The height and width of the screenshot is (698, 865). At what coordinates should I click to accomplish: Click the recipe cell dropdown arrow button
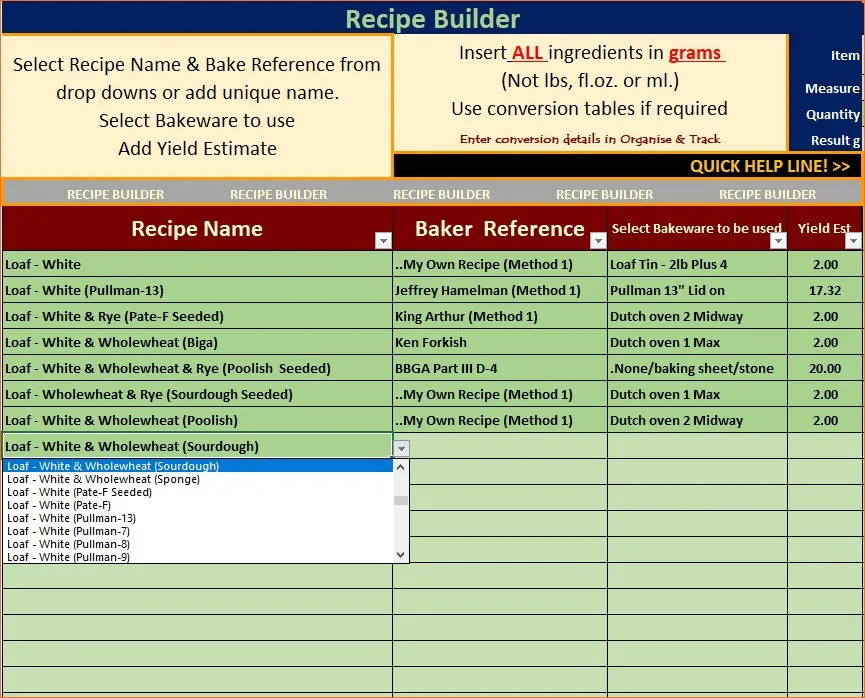(401, 448)
